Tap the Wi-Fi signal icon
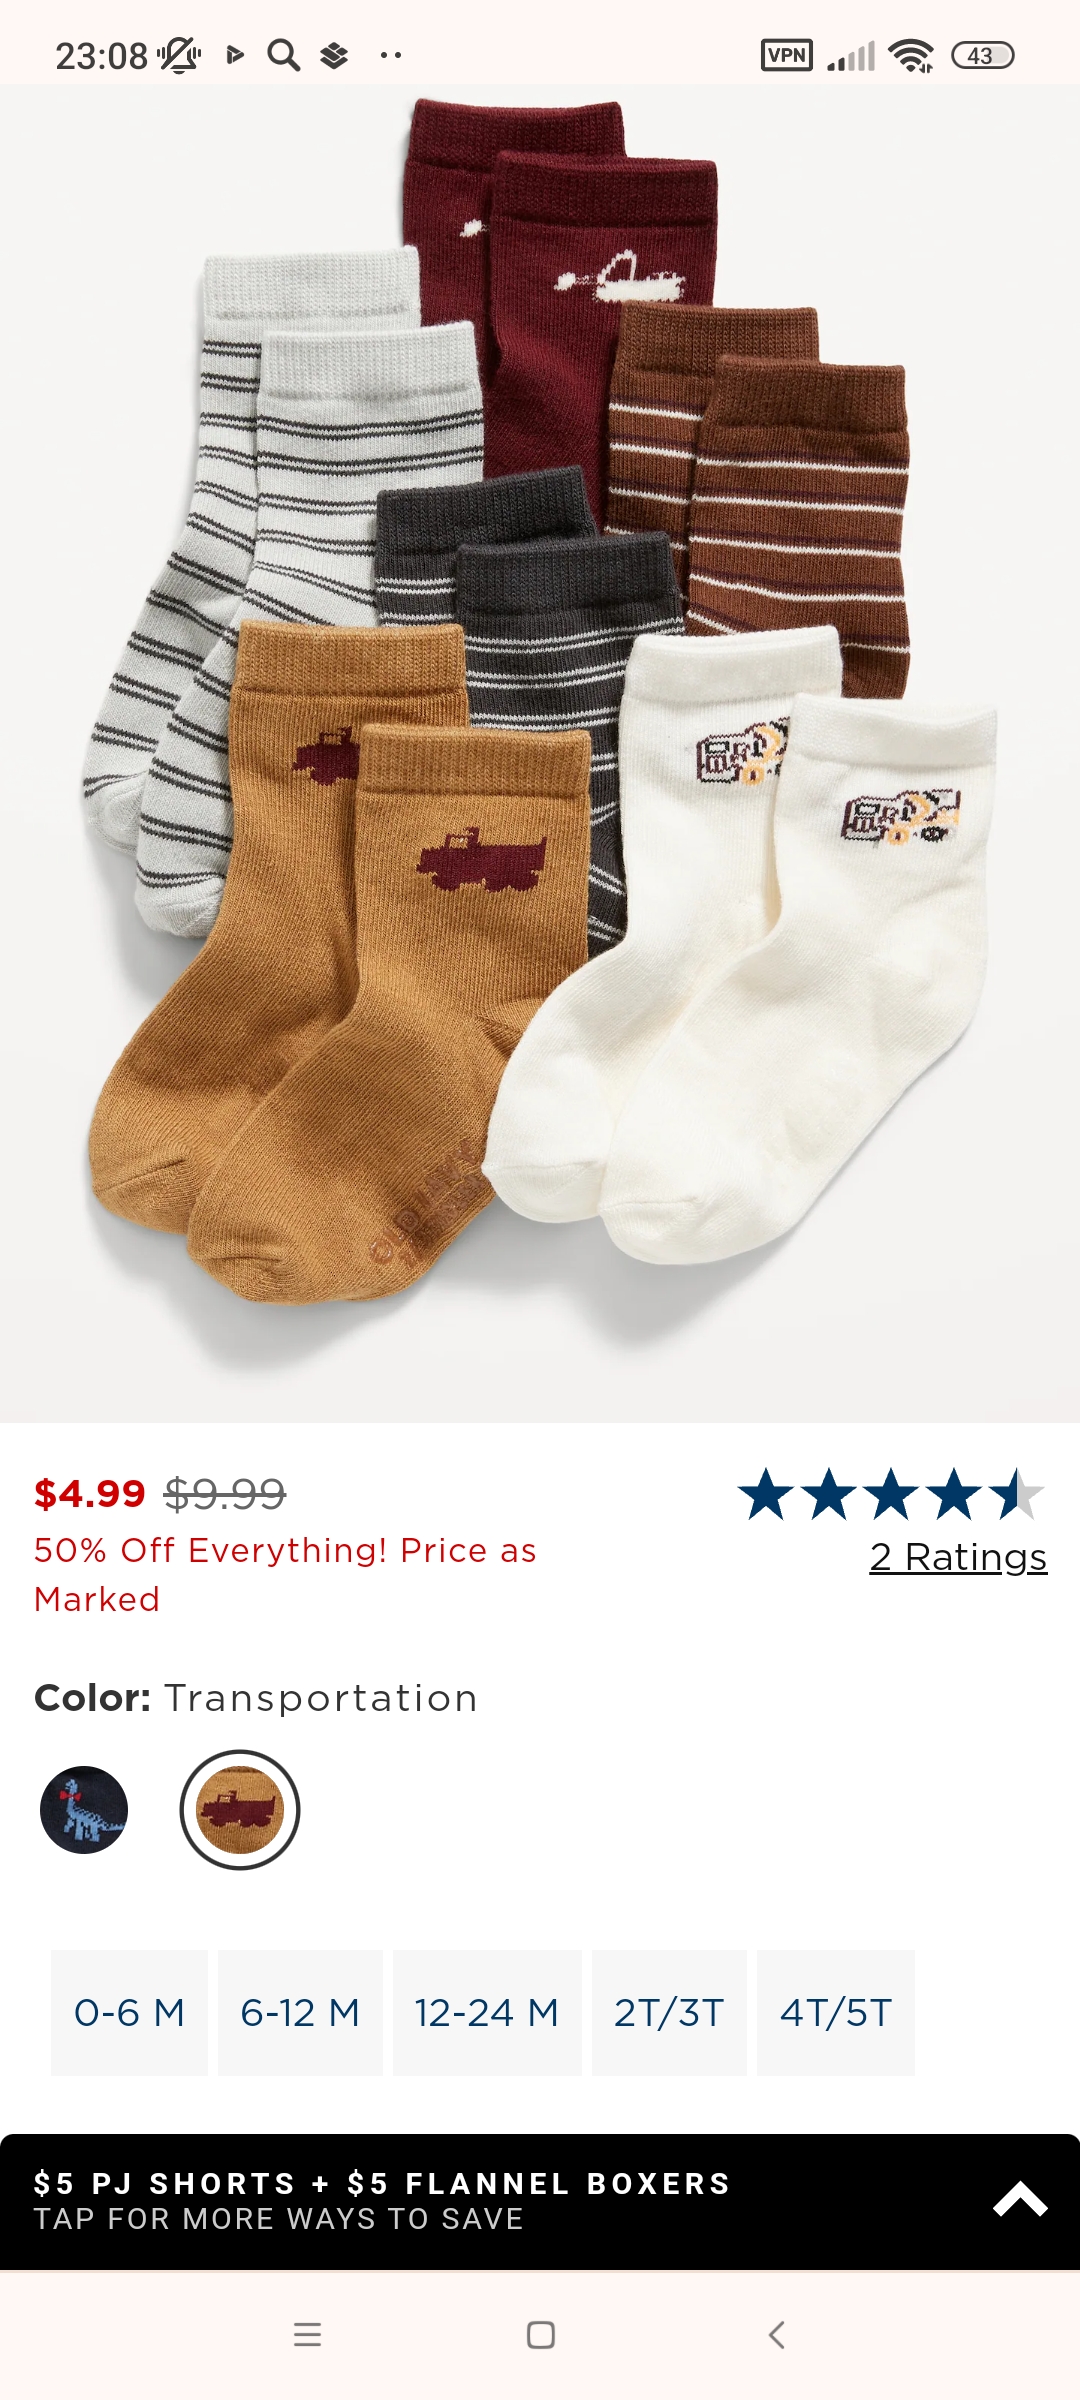This screenshot has height=2400, width=1080. (911, 56)
